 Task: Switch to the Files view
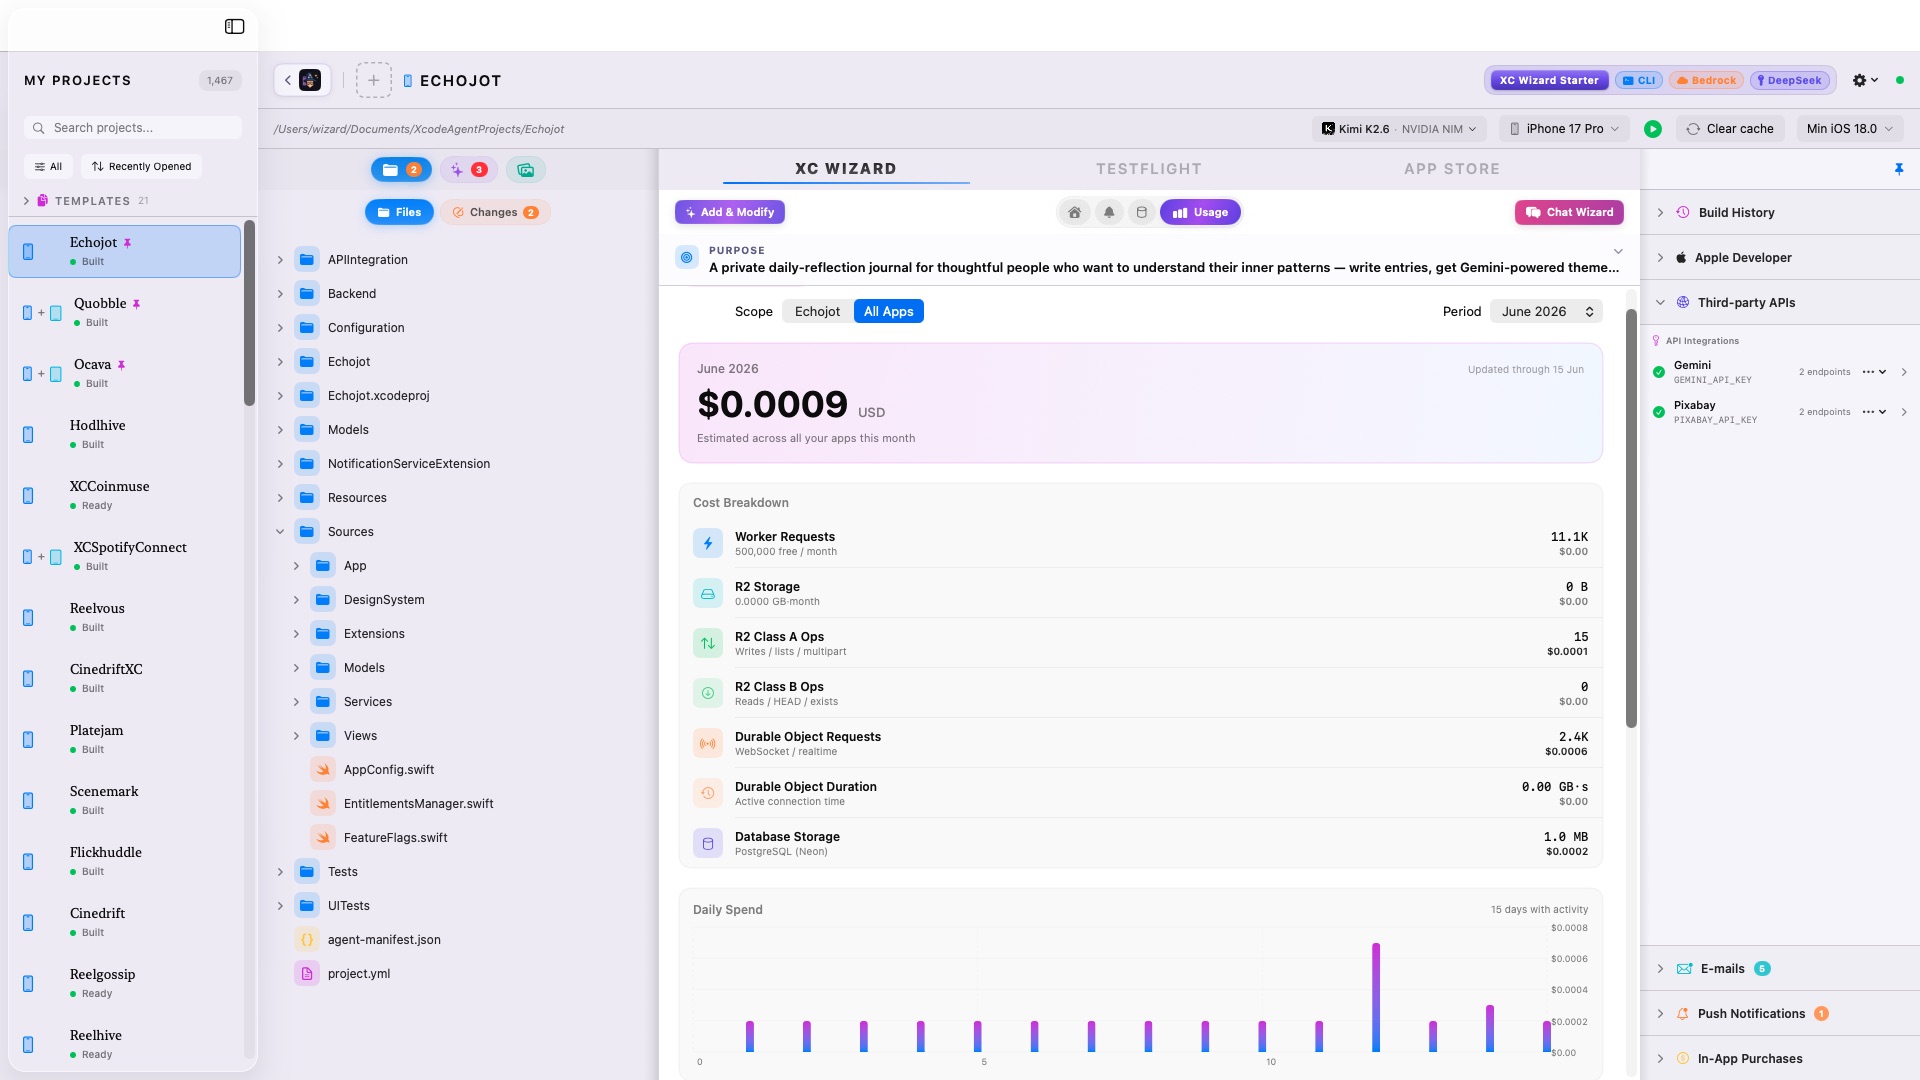[399, 212]
